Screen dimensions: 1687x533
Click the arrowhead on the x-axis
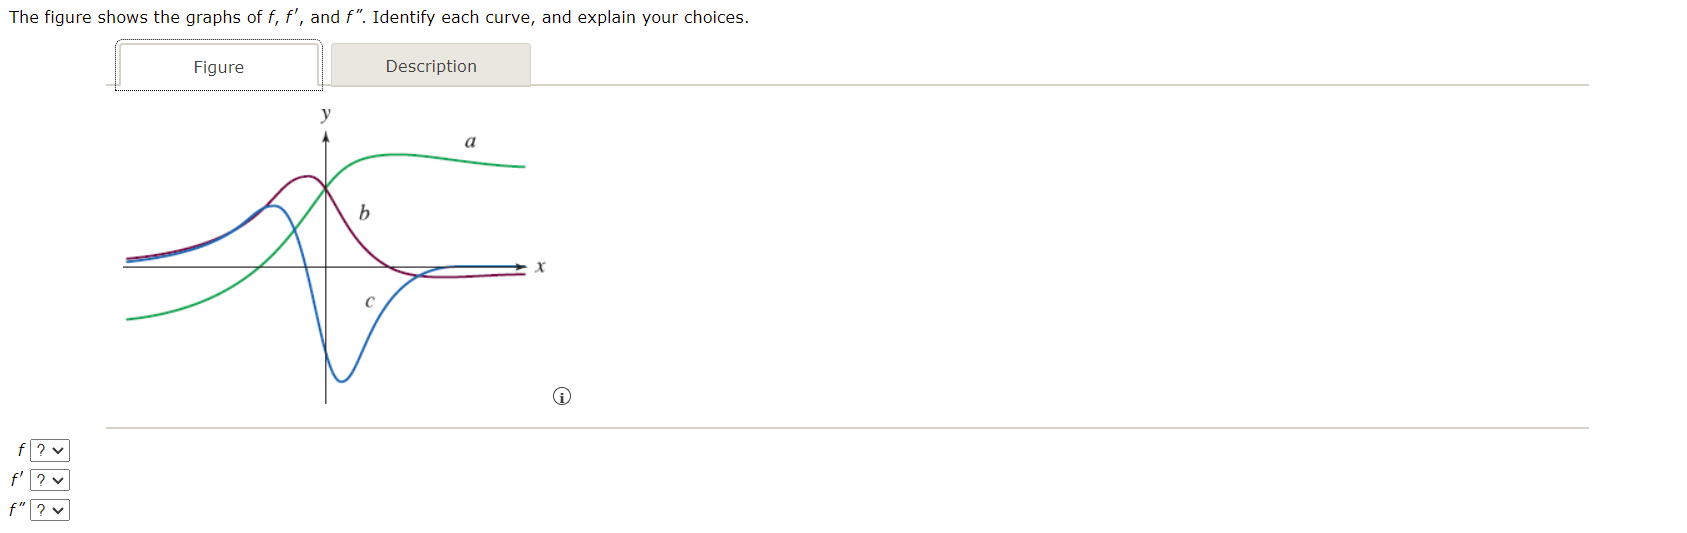click(520, 266)
